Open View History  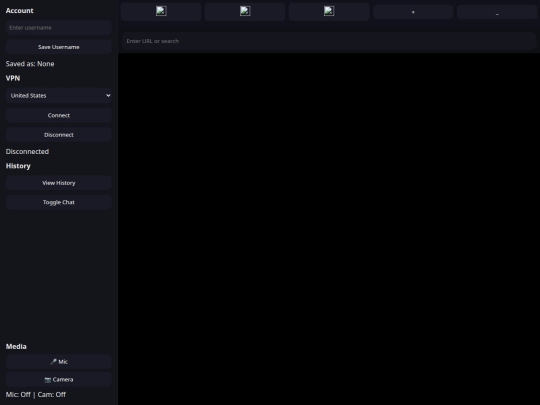point(59,183)
